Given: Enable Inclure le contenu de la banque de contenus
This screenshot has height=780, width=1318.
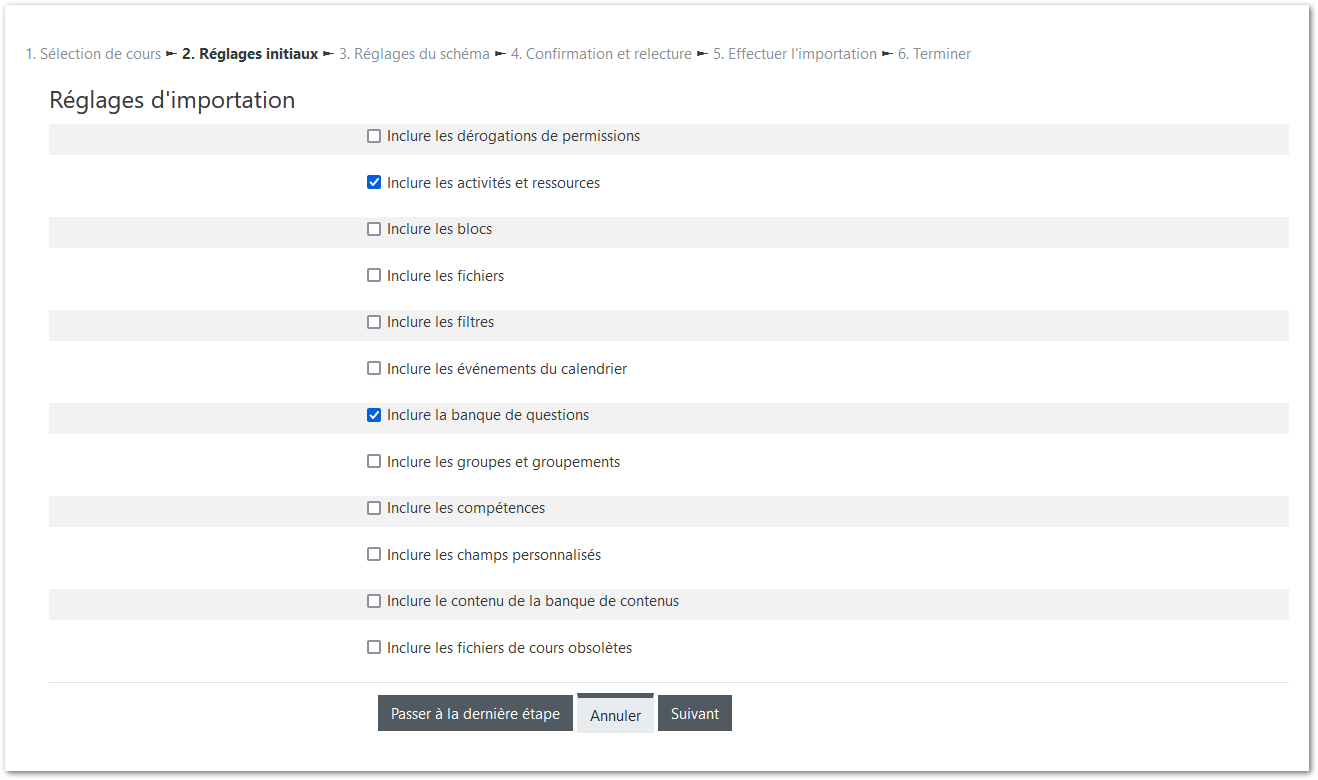Looking at the screenshot, I should 374,601.
